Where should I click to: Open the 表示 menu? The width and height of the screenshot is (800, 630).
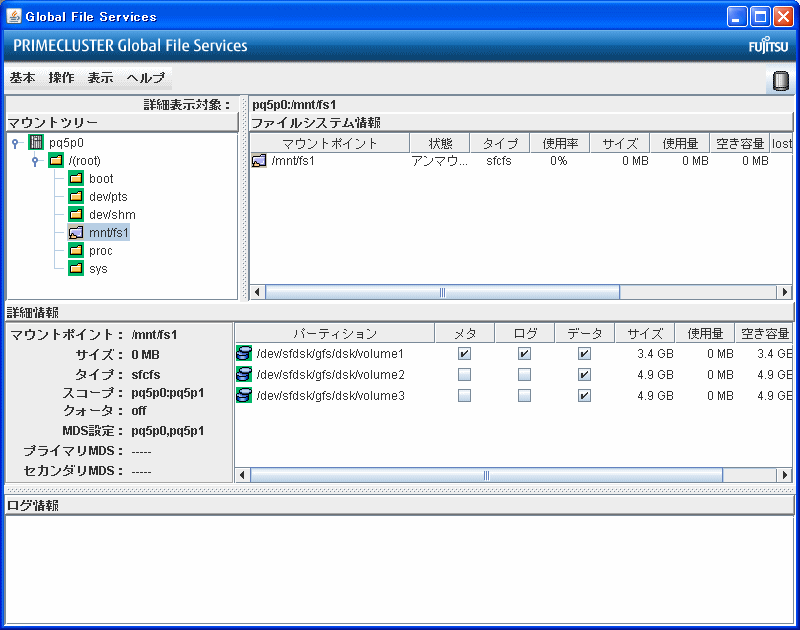coord(101,78)
